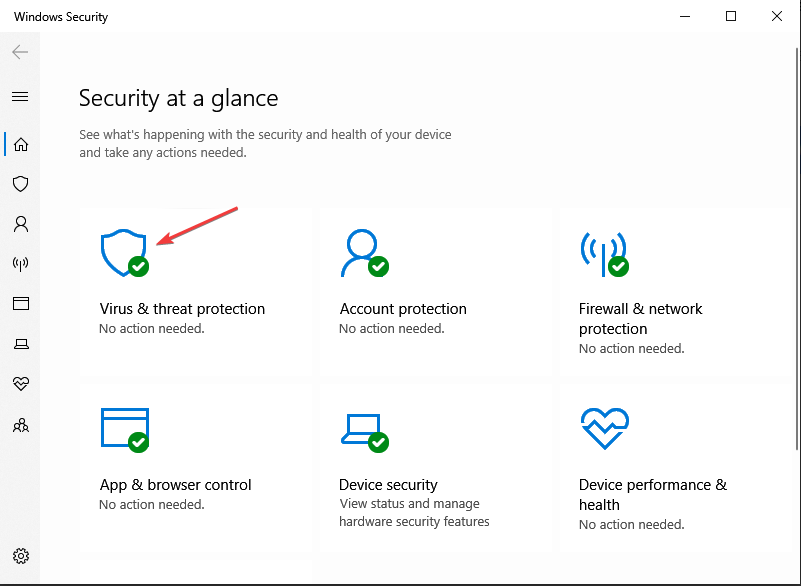
Task: Click the Virus & threat protection shield tile icon
Action: tap(125, 253)
